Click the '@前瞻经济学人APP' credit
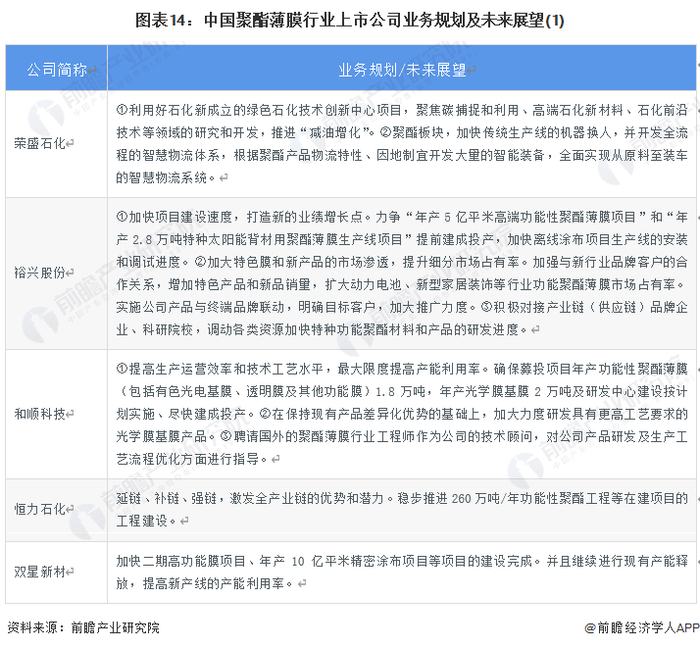The image size is (700, 648). click(x=642, y=627)
